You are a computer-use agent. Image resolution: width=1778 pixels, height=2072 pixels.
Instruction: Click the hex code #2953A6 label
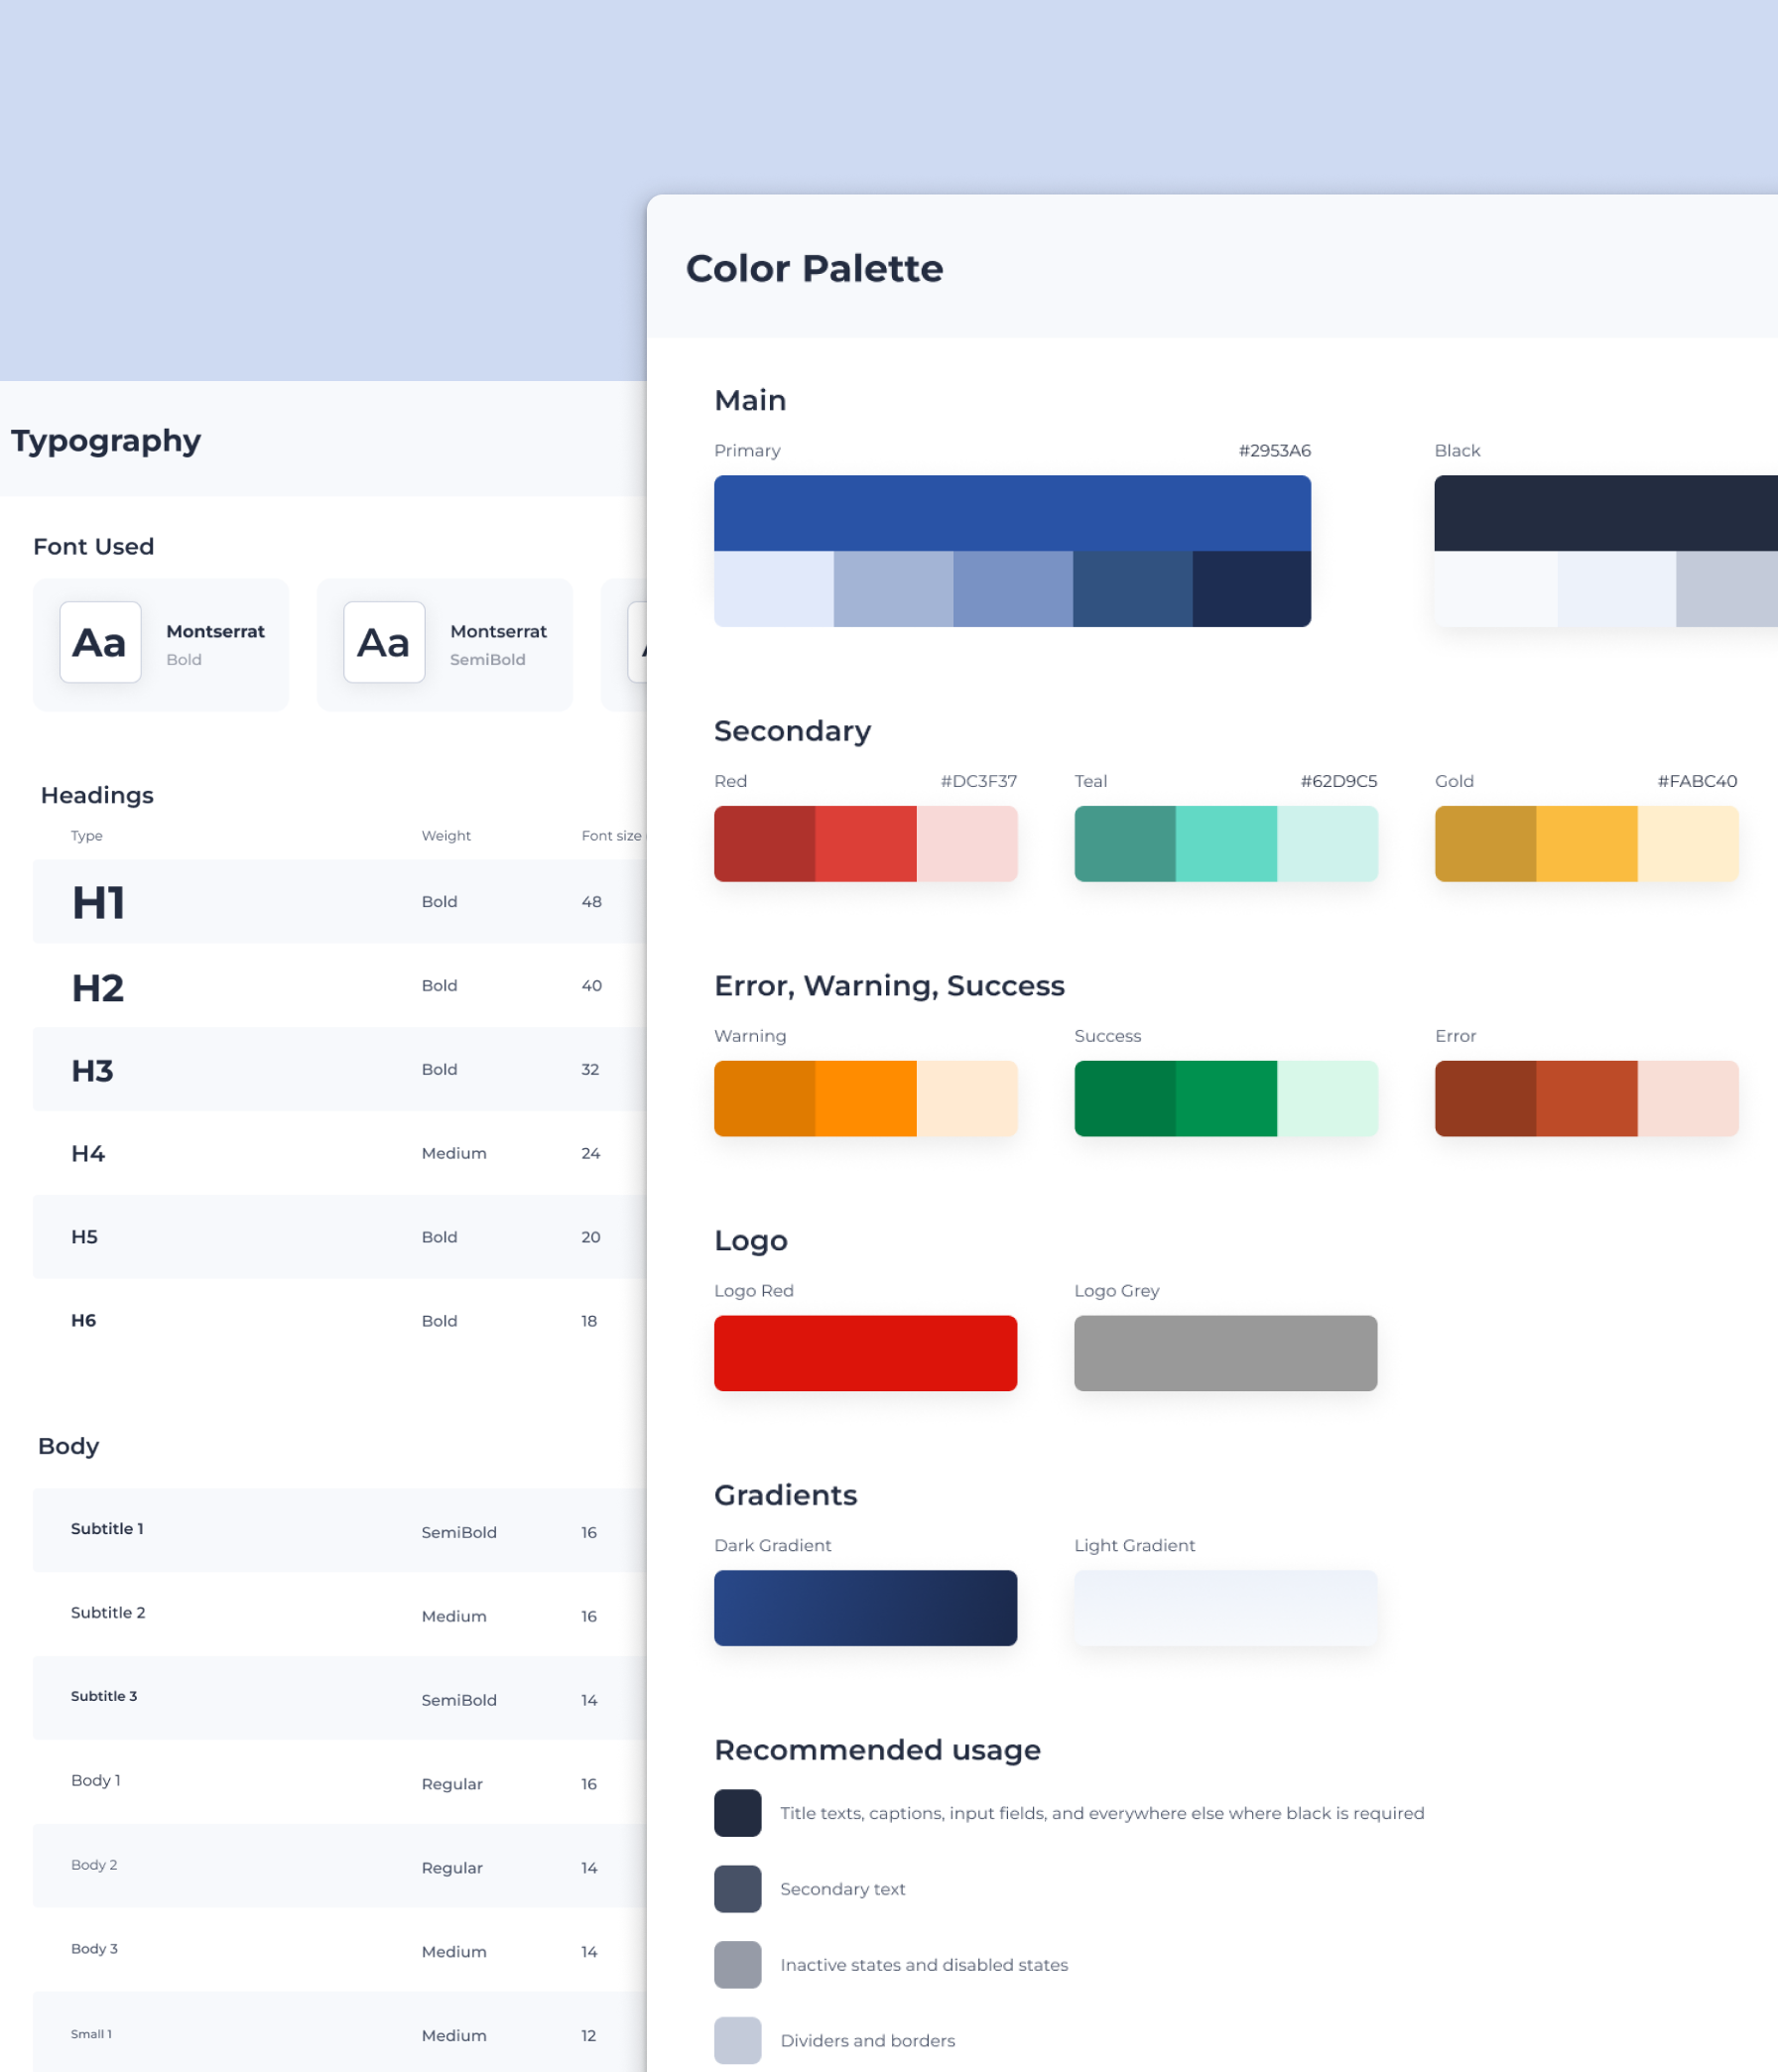(x=1273, y=450)
